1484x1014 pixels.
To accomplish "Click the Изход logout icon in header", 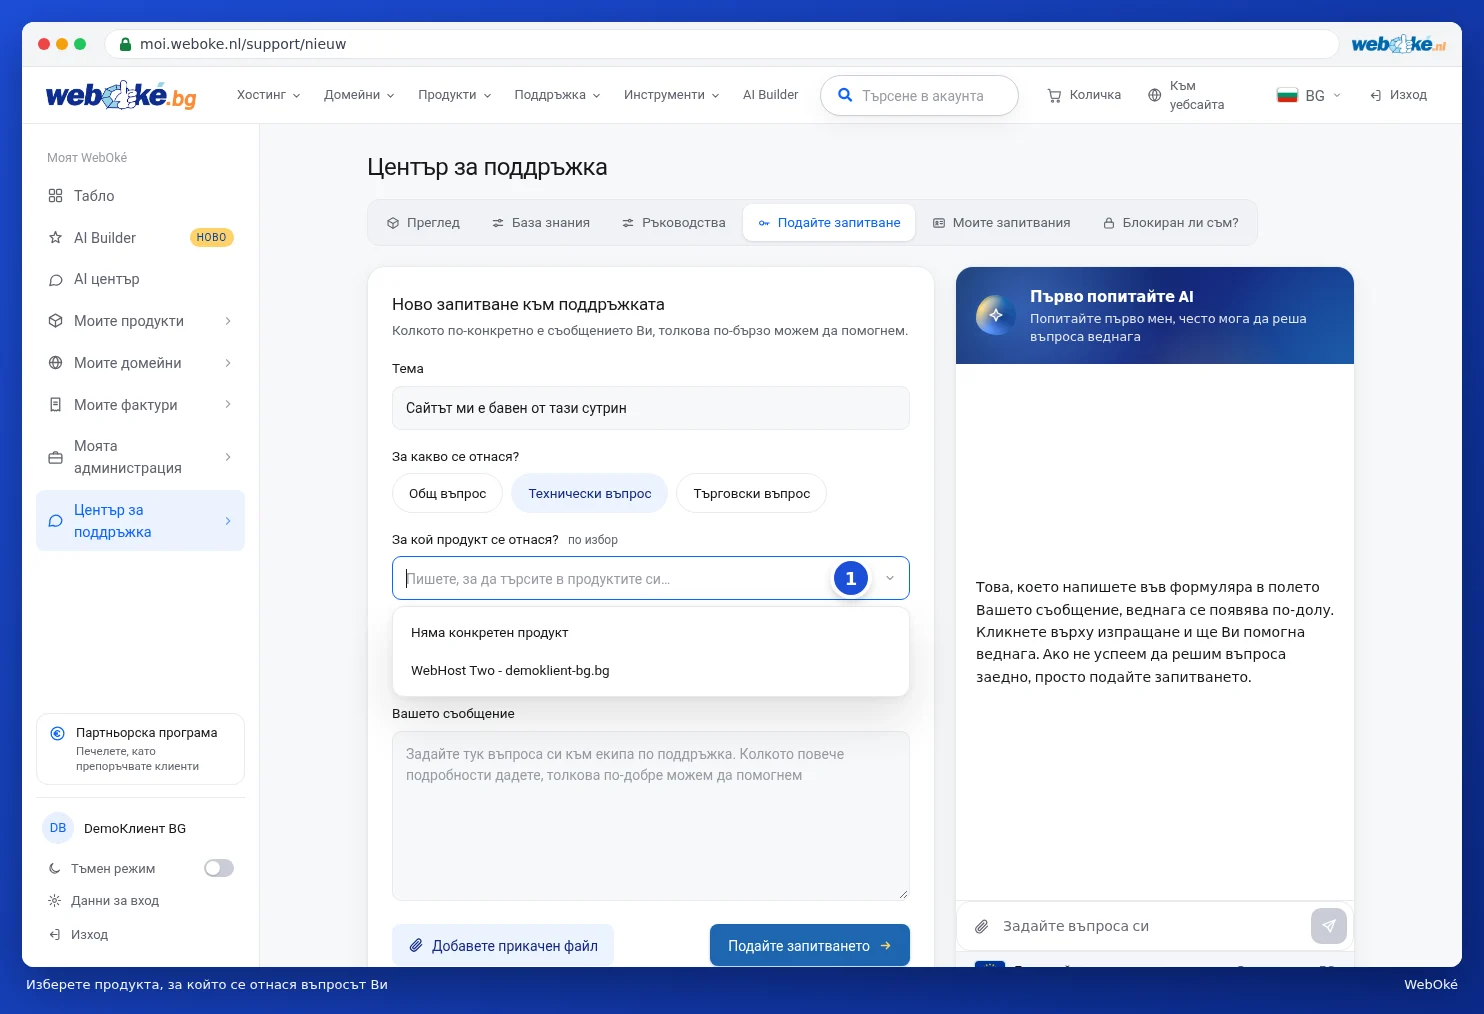I will click(x=1376, y=95).
